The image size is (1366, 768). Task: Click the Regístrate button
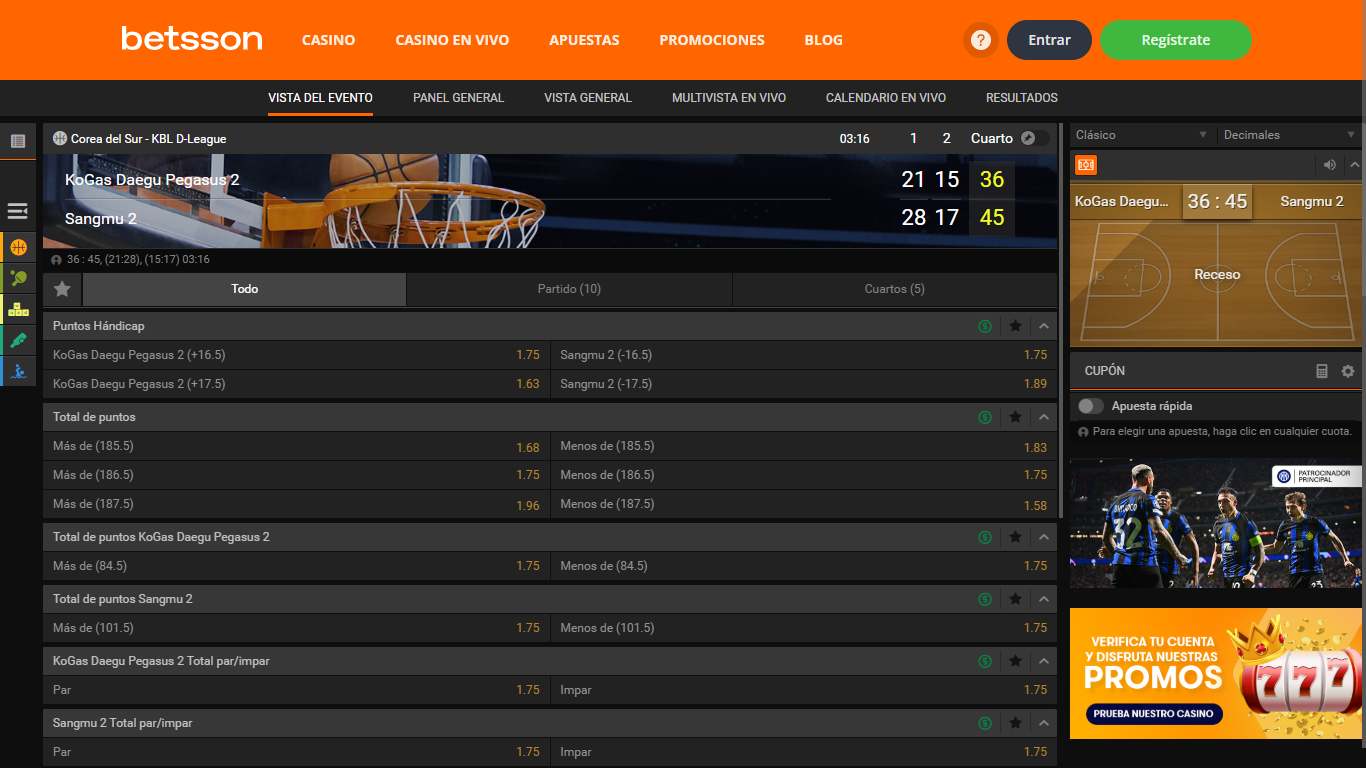(x=1176, y=40)
